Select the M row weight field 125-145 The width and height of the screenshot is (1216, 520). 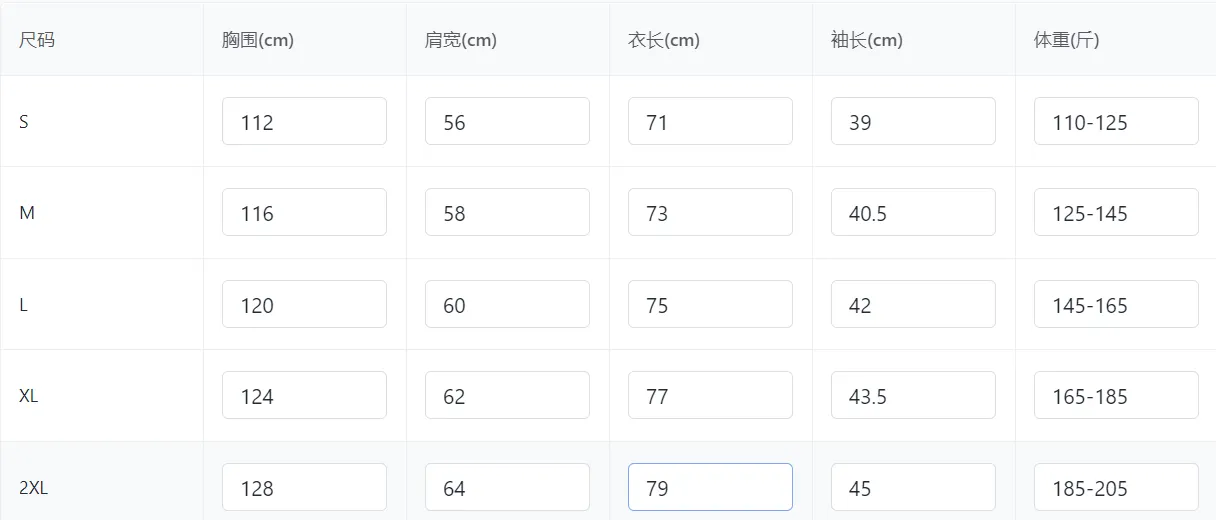(1116, 212)
